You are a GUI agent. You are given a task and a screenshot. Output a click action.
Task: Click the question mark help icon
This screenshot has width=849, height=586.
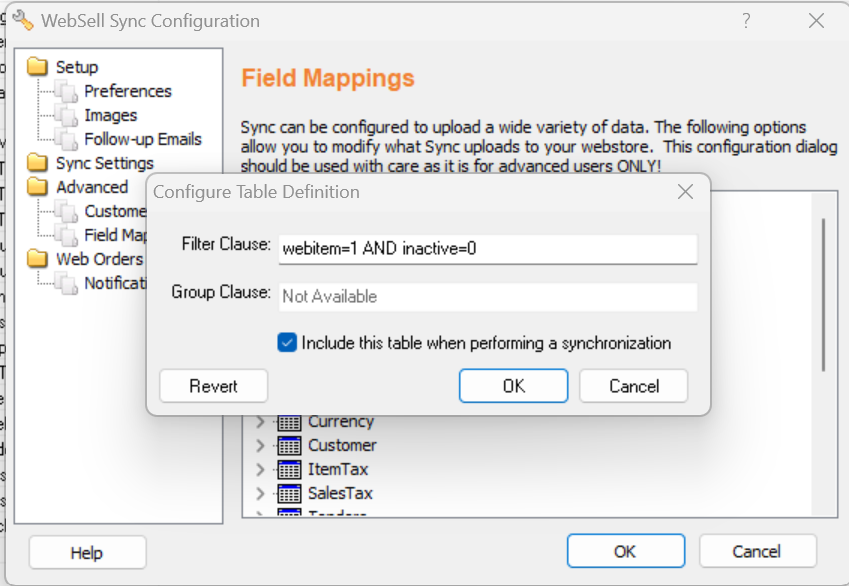click(746, 21)
